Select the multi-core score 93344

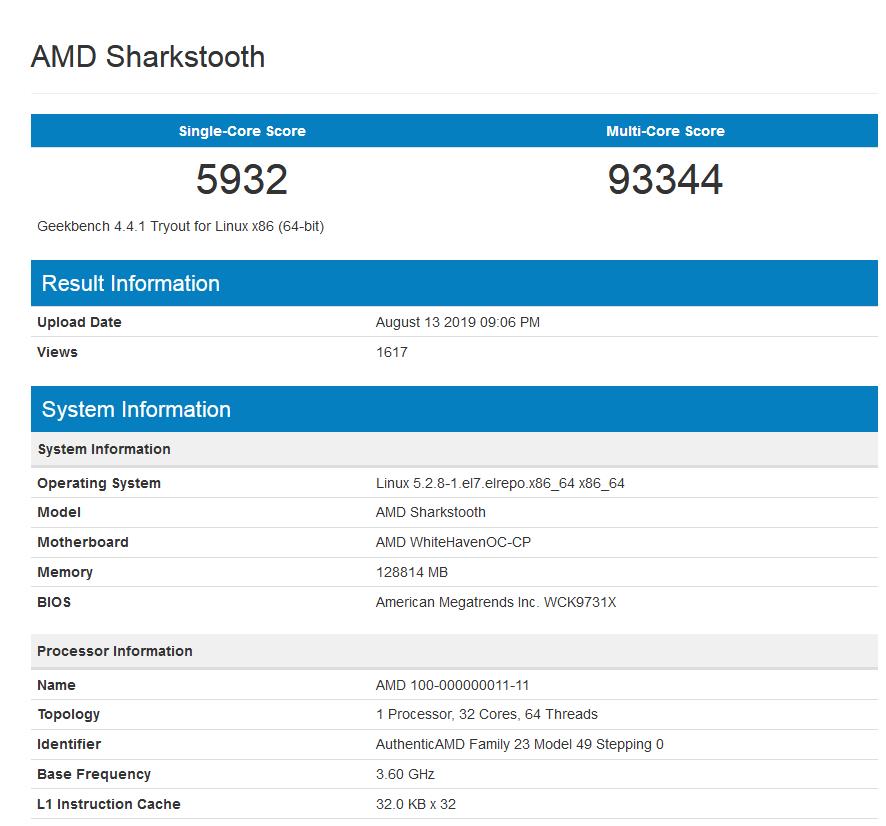[x=665, y=180]
